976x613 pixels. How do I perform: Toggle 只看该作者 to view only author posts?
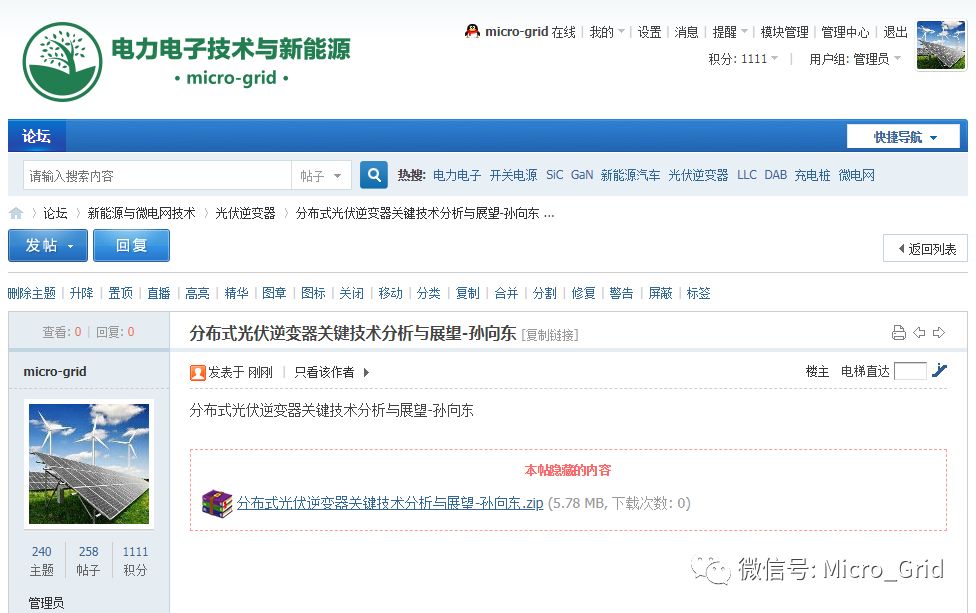[323, 371]
